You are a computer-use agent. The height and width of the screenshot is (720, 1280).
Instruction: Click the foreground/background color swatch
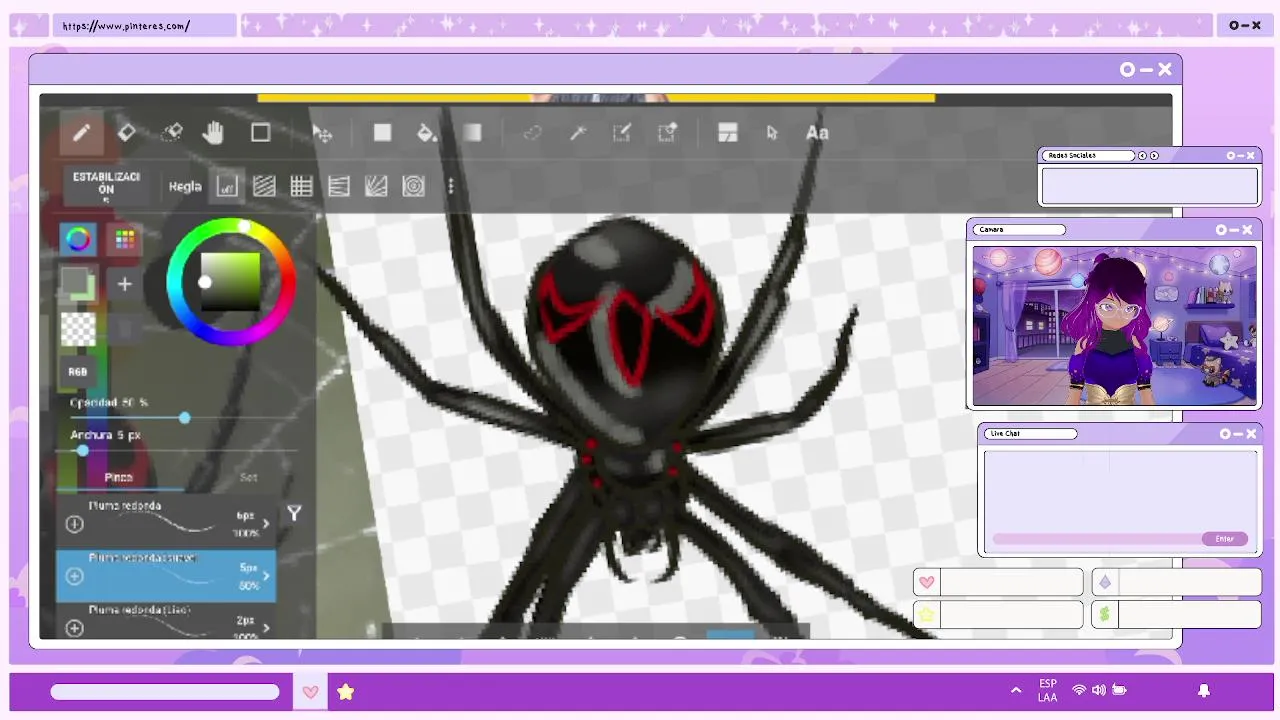click(78, 283)
